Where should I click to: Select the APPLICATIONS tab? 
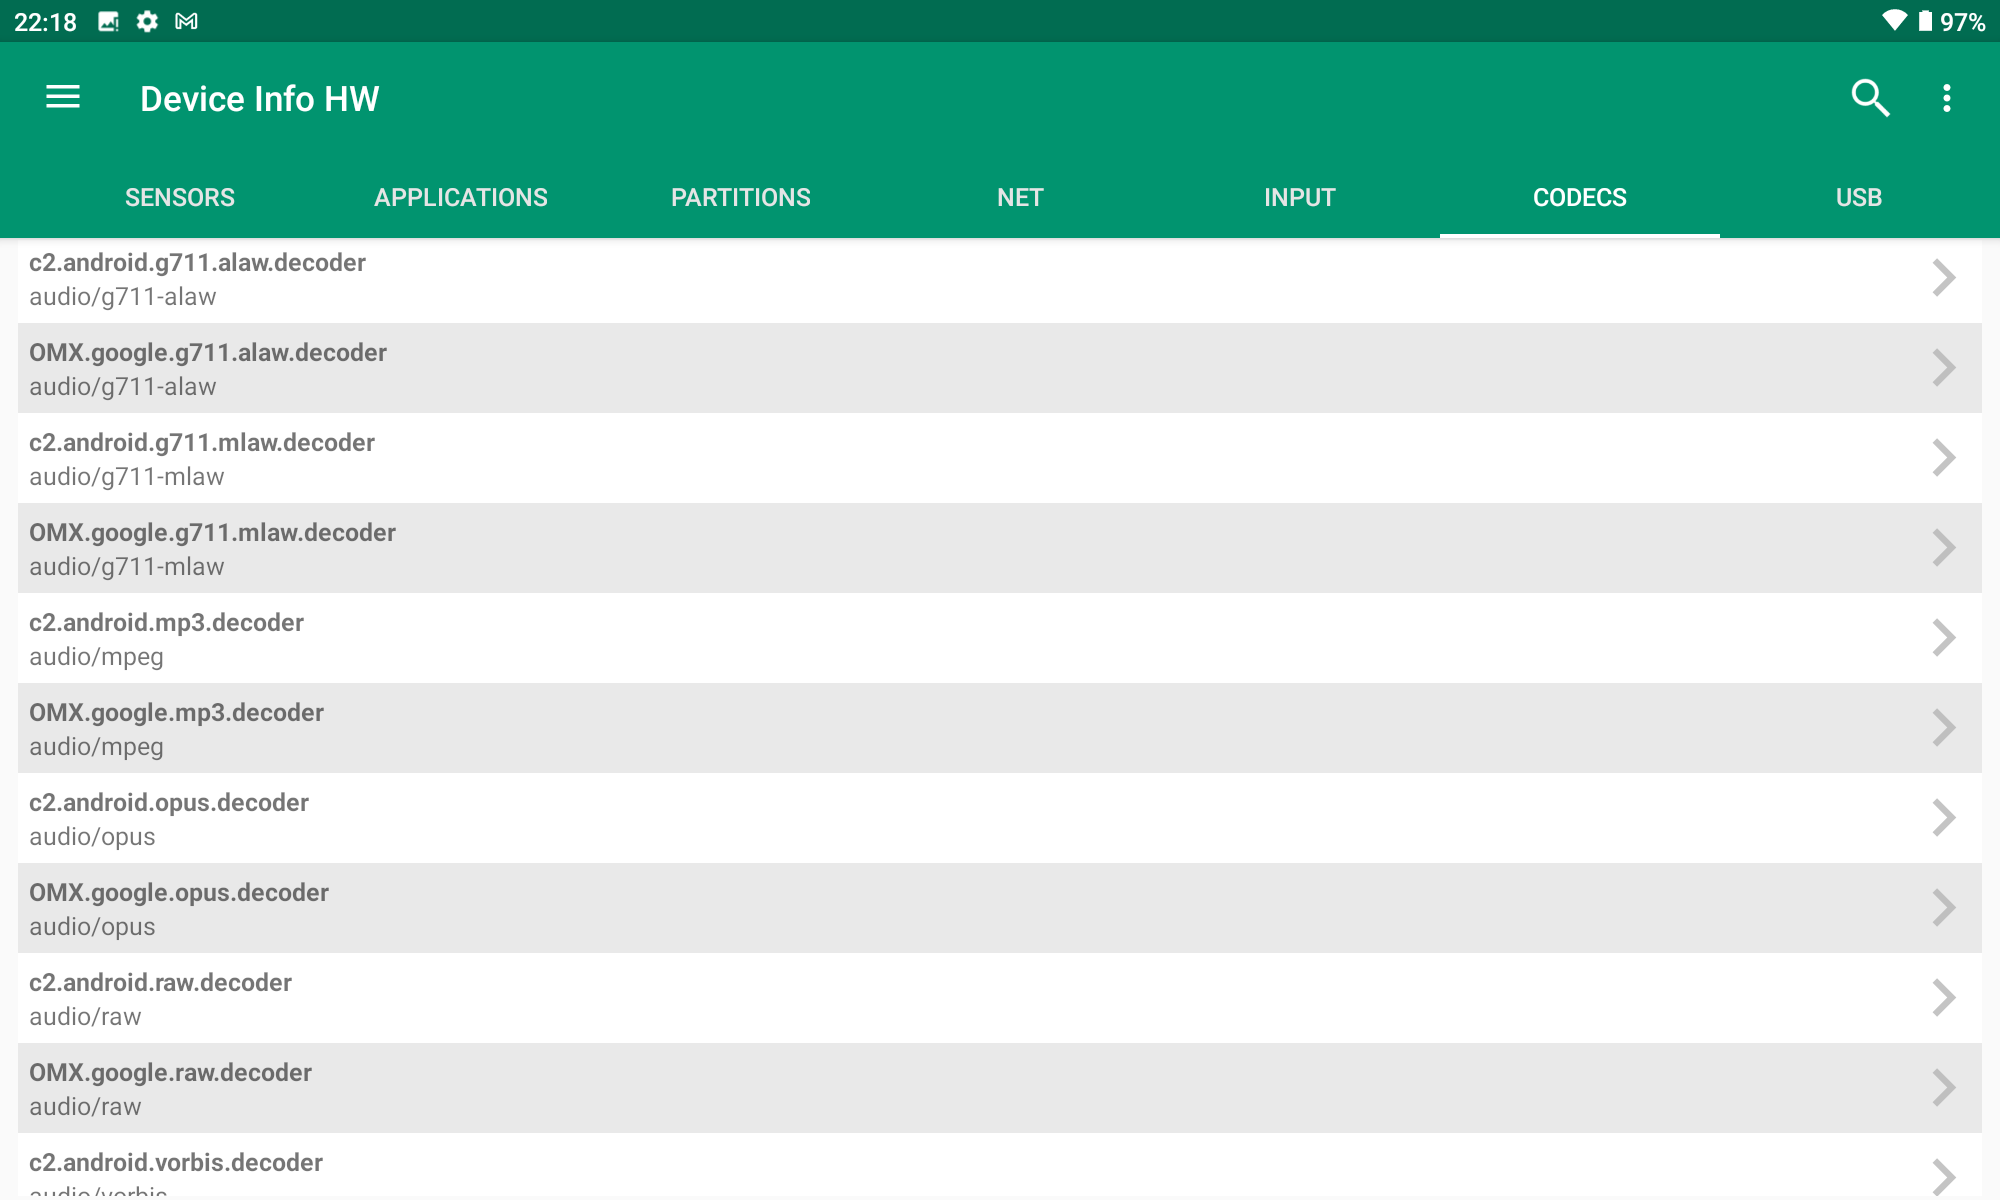pos(460,197)
